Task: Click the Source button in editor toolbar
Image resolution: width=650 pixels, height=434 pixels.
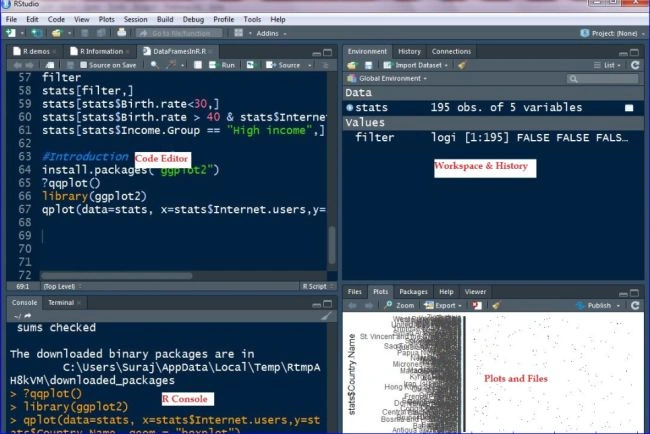Action: tap(284, 65)
